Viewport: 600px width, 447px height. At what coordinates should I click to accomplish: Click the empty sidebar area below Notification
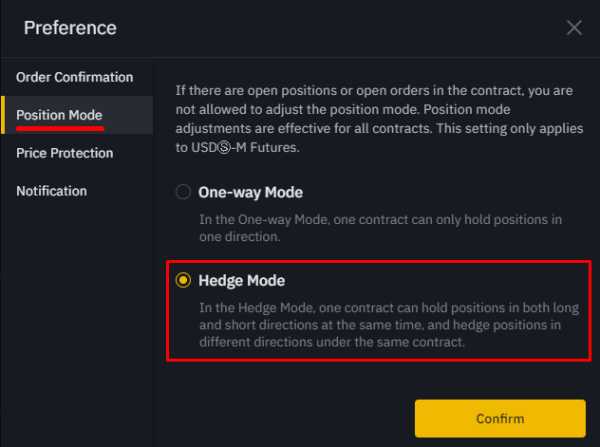tap(76, 320)
